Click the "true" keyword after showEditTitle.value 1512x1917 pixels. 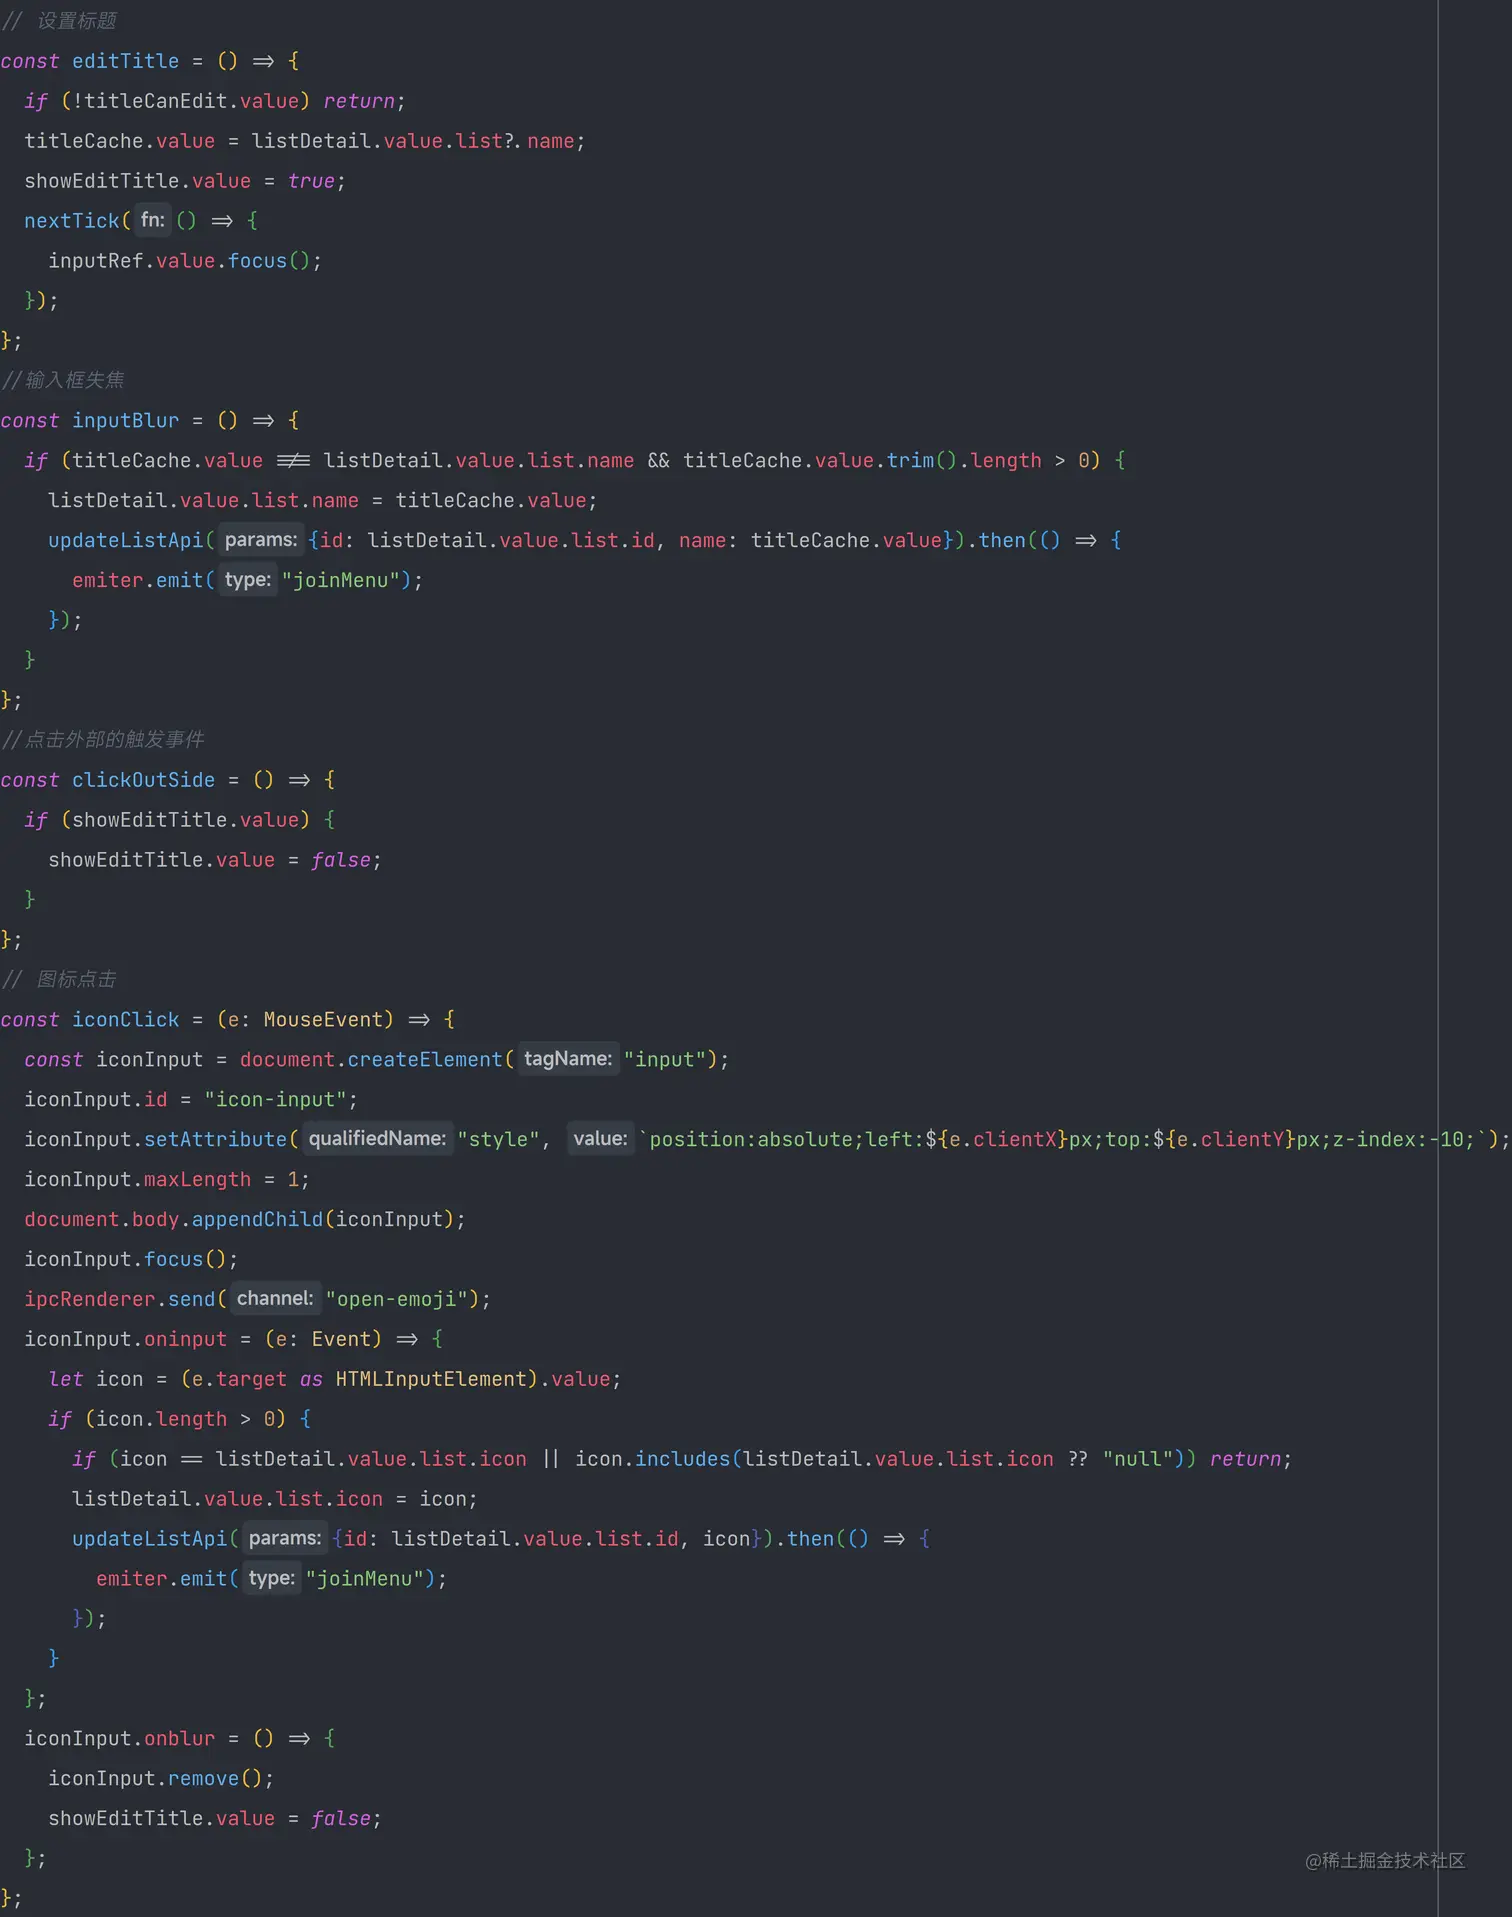pyautogui.click(x=311, y=181)
